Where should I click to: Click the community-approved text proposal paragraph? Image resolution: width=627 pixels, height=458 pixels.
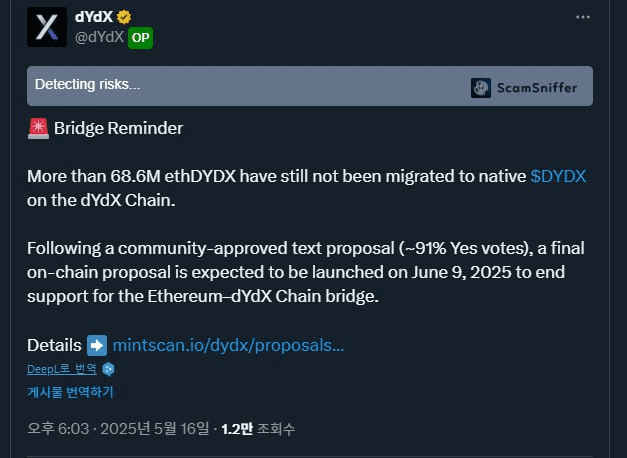[x=306, y=272]
